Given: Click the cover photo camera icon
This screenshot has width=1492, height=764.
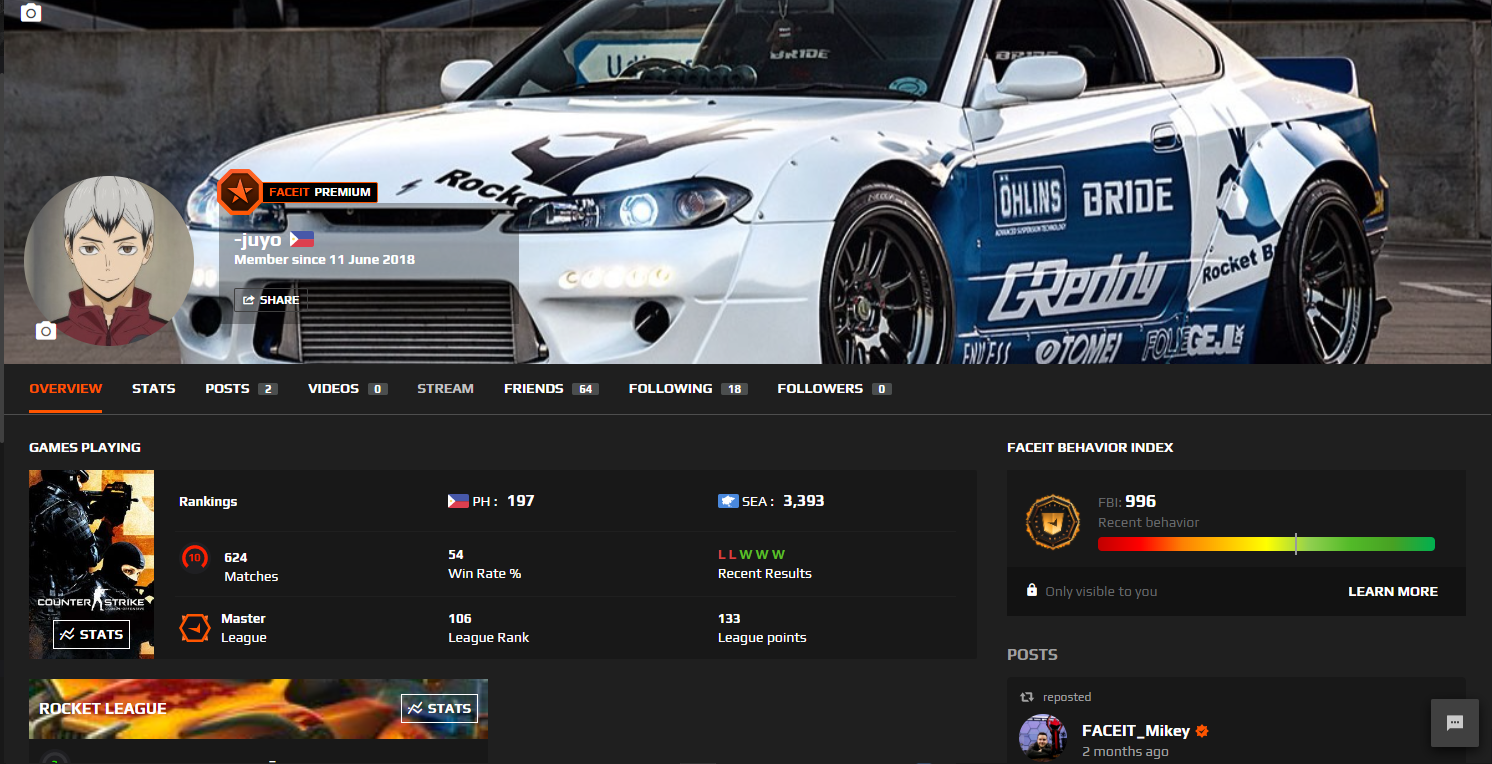Looking at the screenshot, I should click(x=31, y=13).
